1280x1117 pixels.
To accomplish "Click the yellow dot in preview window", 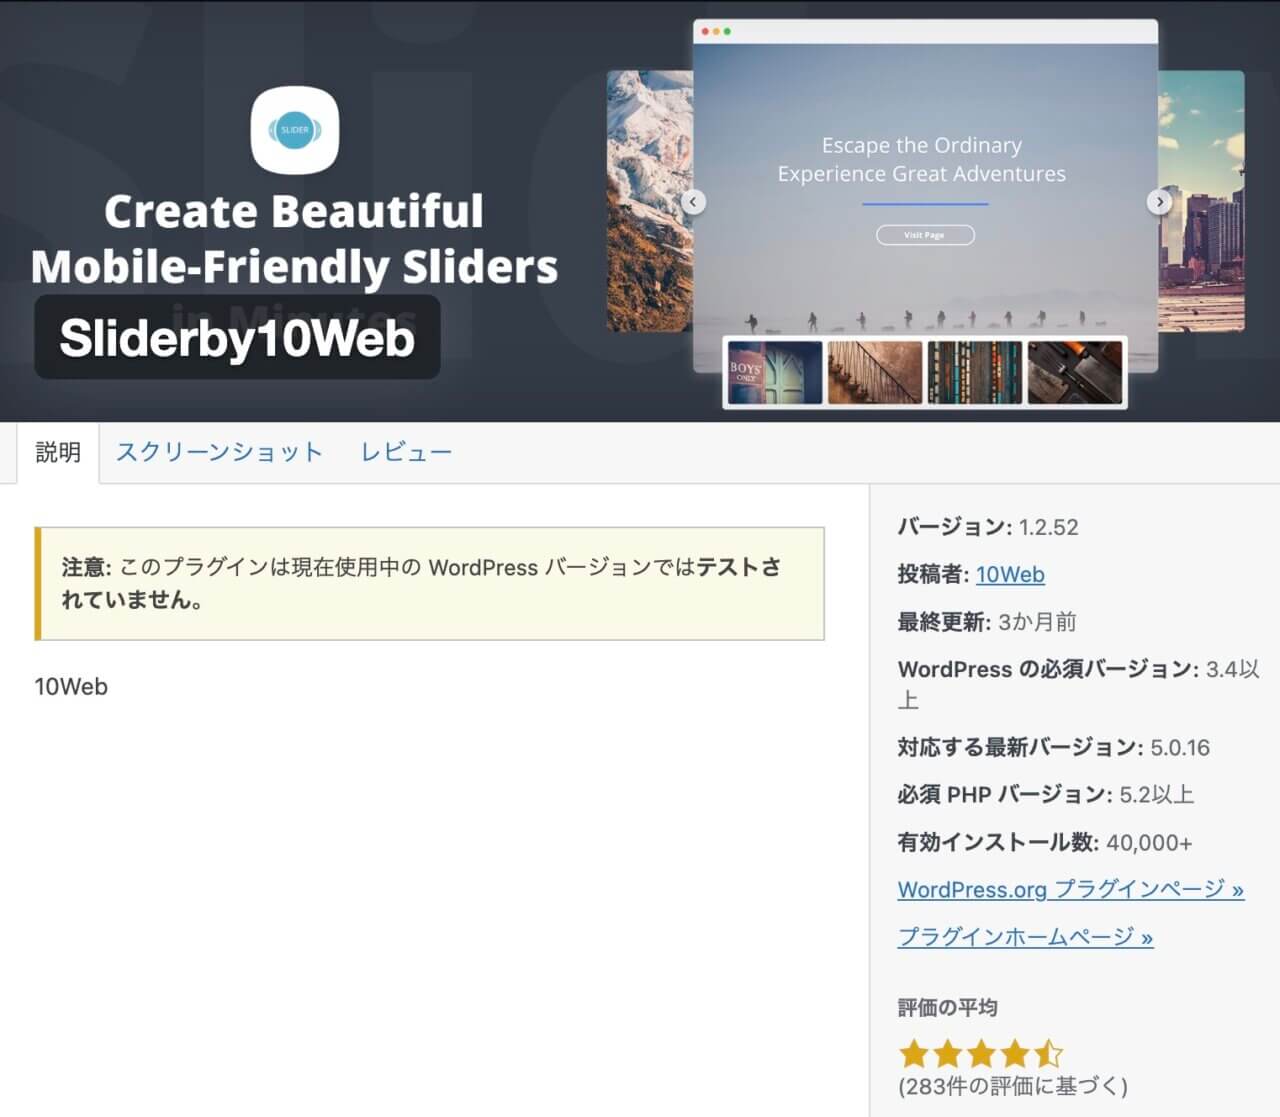I will (x=716, y=32).
